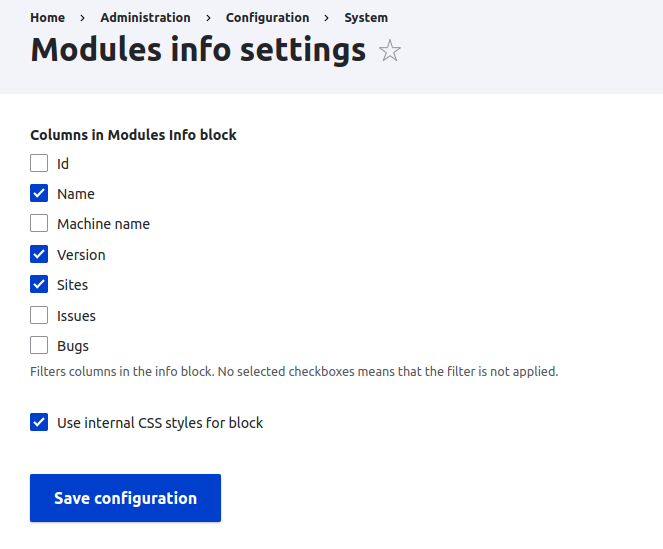Click the Version label text
The width and height of the screenshot is (663, 549).
81,255
